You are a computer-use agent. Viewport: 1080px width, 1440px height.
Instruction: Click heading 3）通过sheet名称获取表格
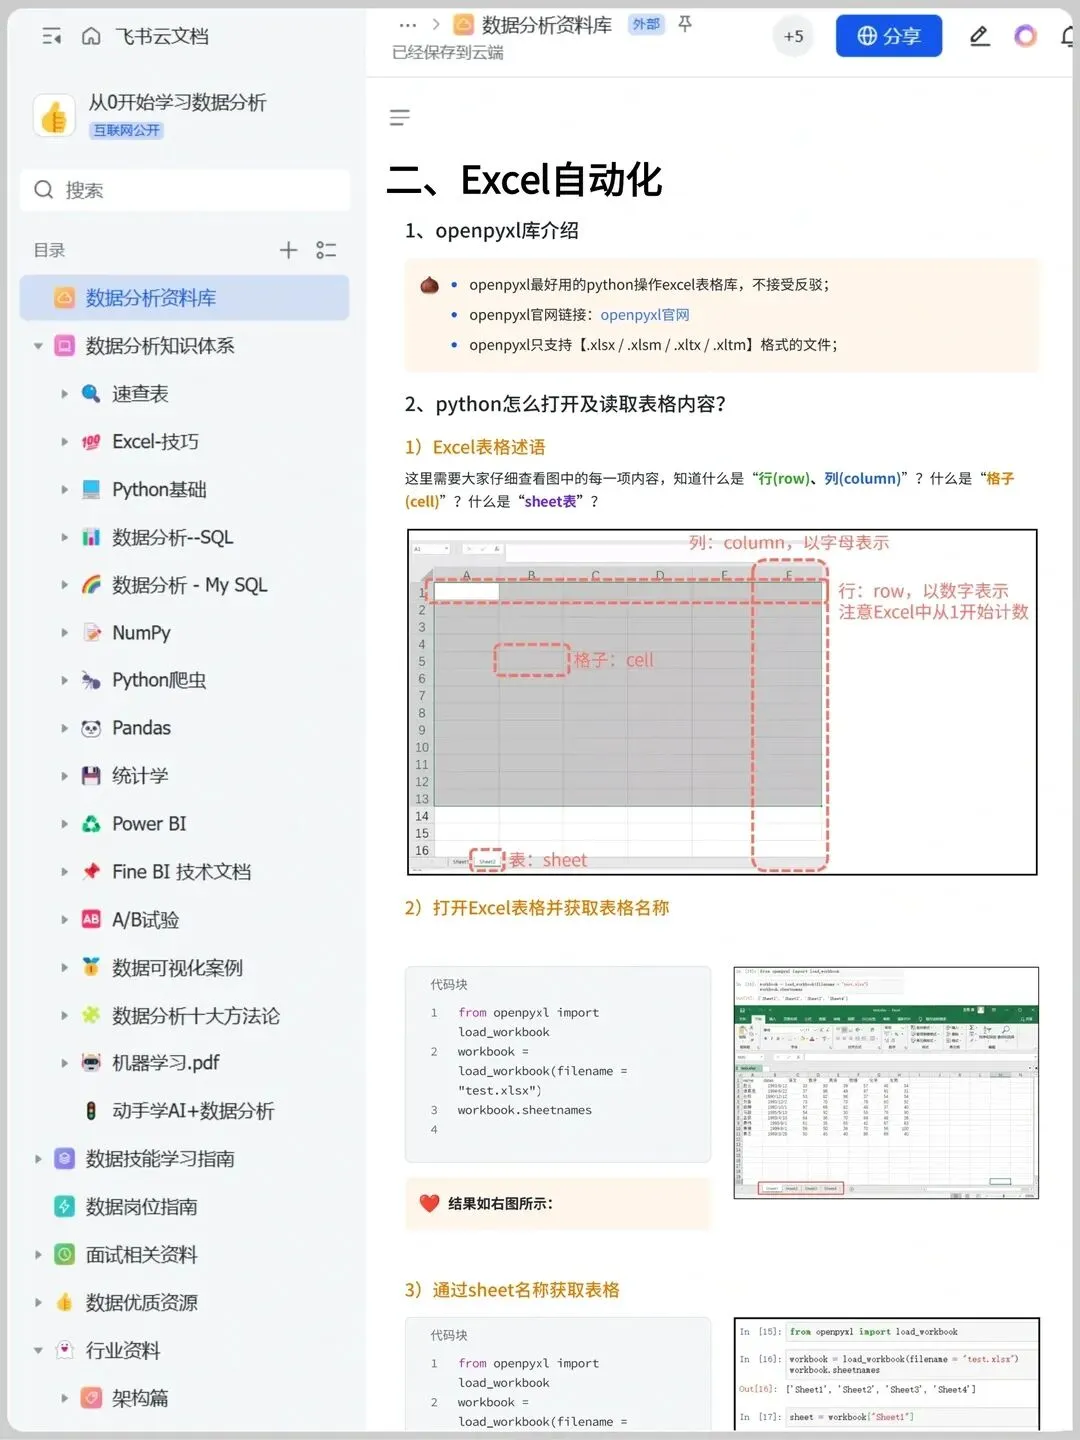[512, 1290]
